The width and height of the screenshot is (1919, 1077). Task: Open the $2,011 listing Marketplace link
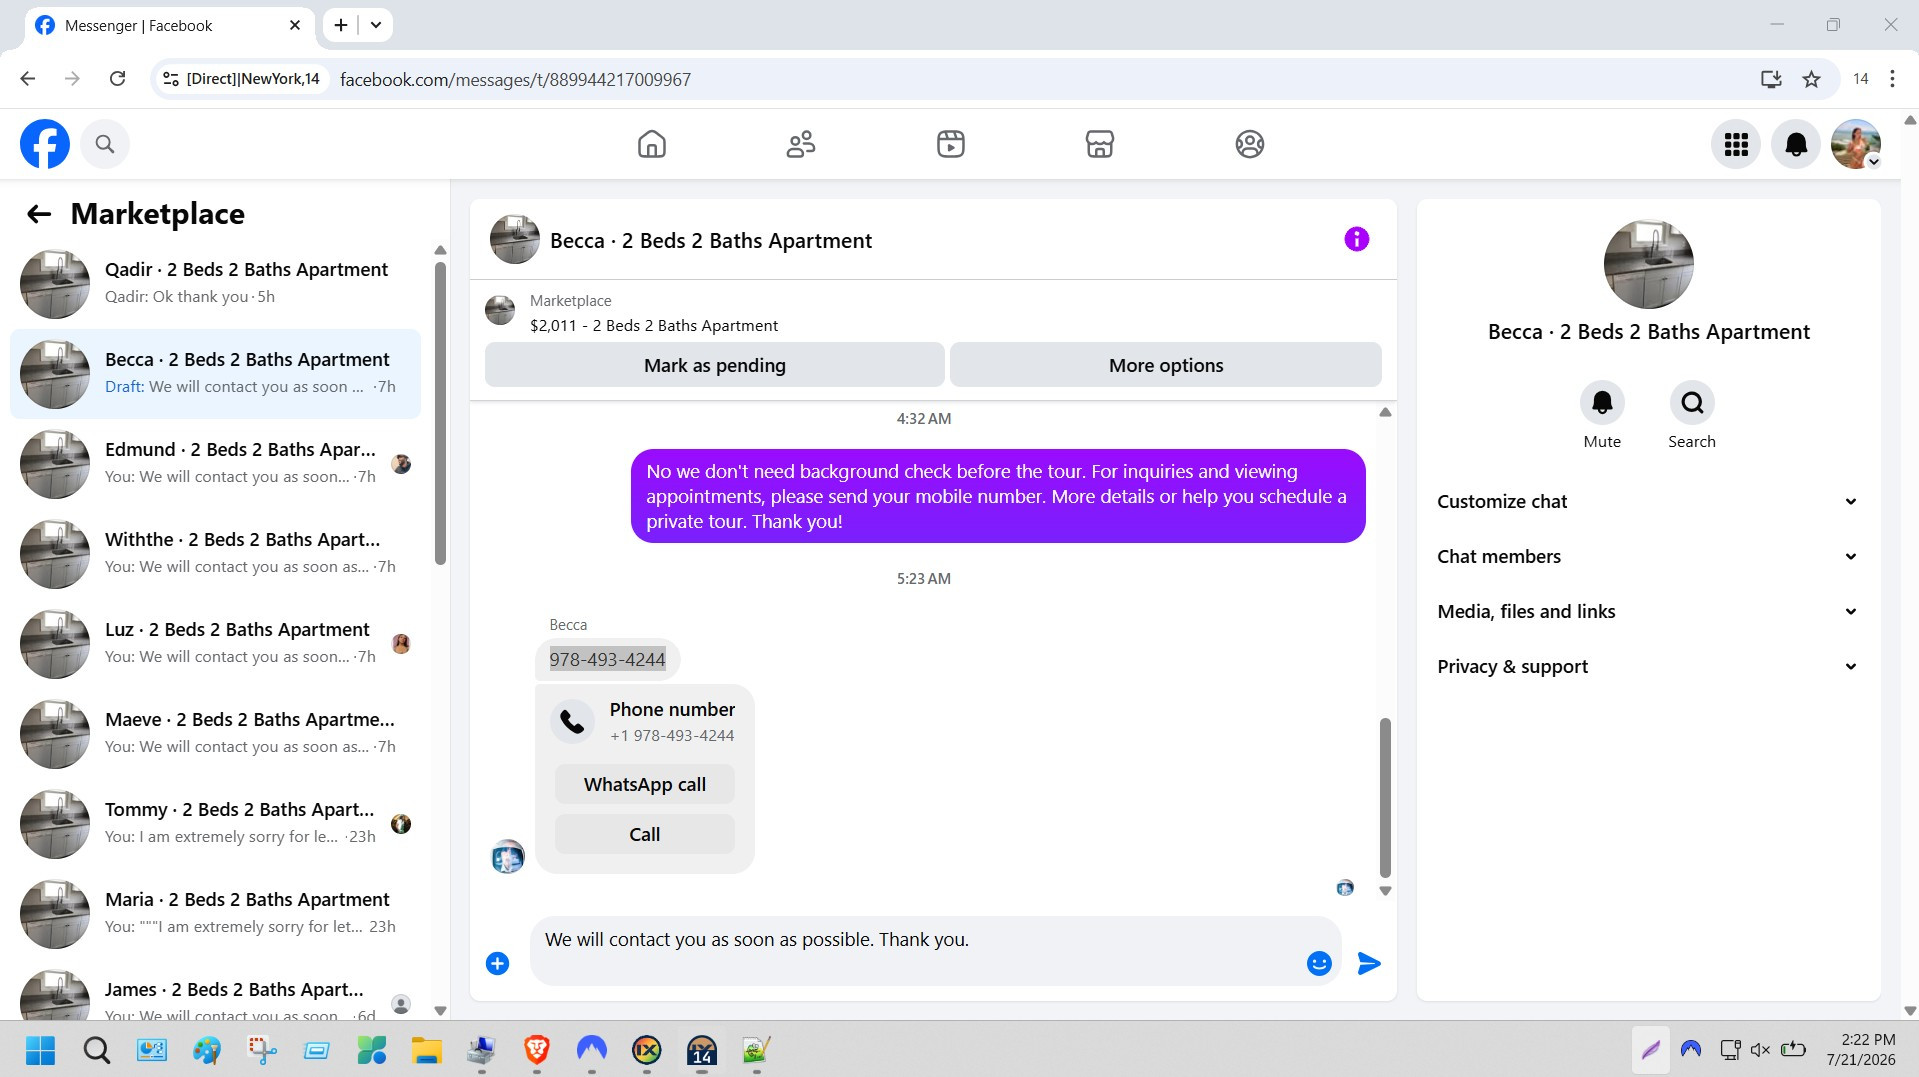pyautogui.click(x=653, y=325)
